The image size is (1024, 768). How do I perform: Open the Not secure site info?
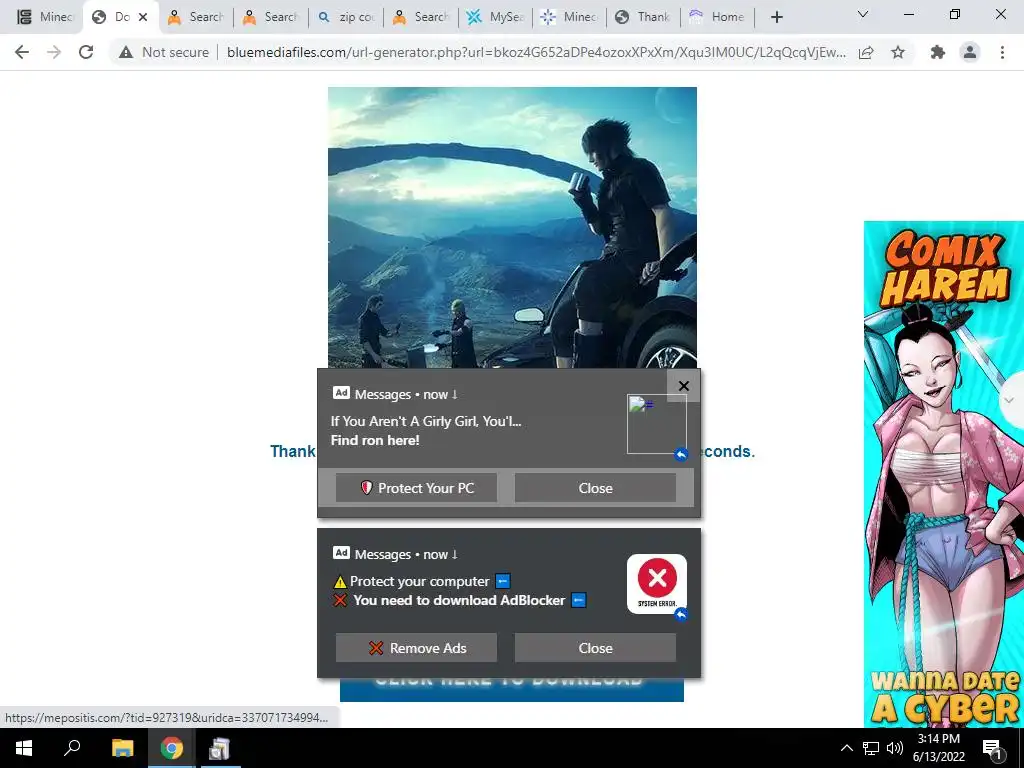(165, 52)
